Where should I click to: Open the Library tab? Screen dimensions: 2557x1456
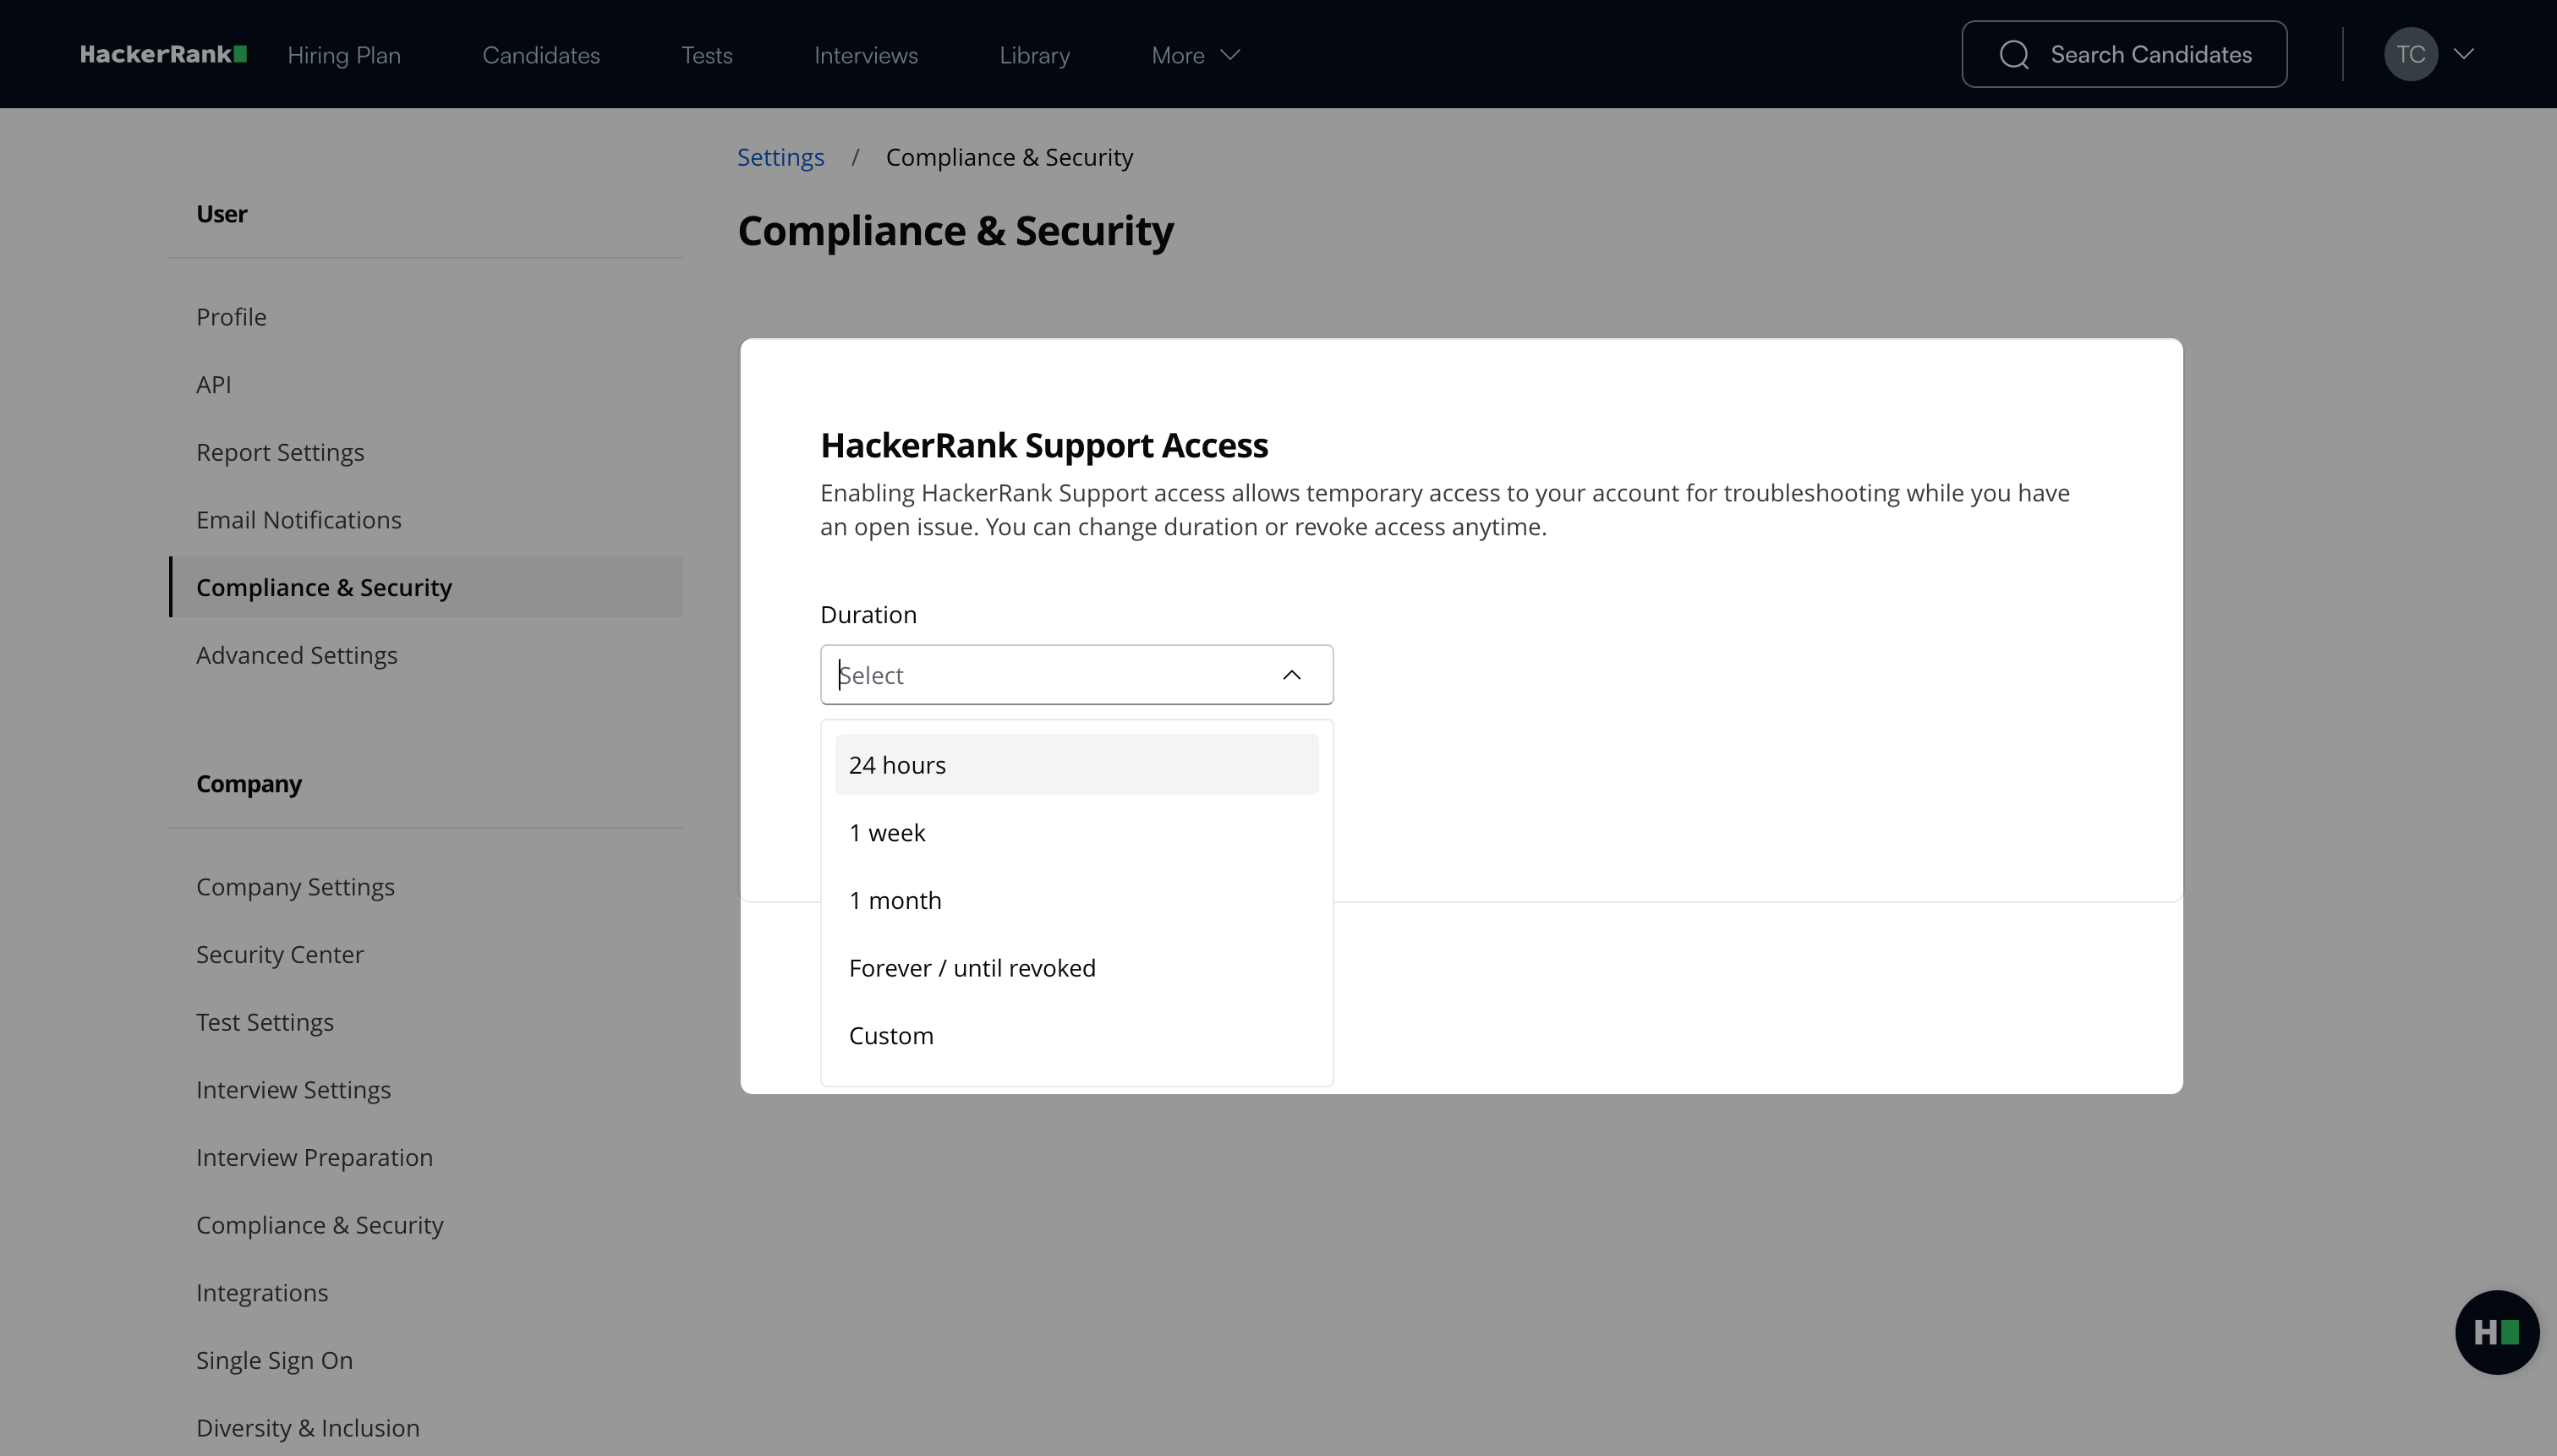point(1034,55)
